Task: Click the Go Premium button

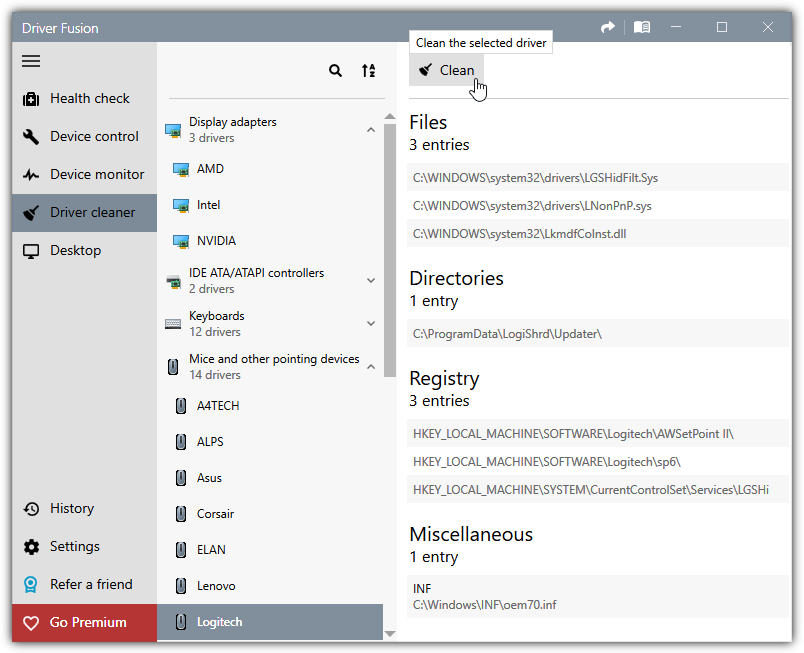Action: pyautogui.click(x=85, y=623)
